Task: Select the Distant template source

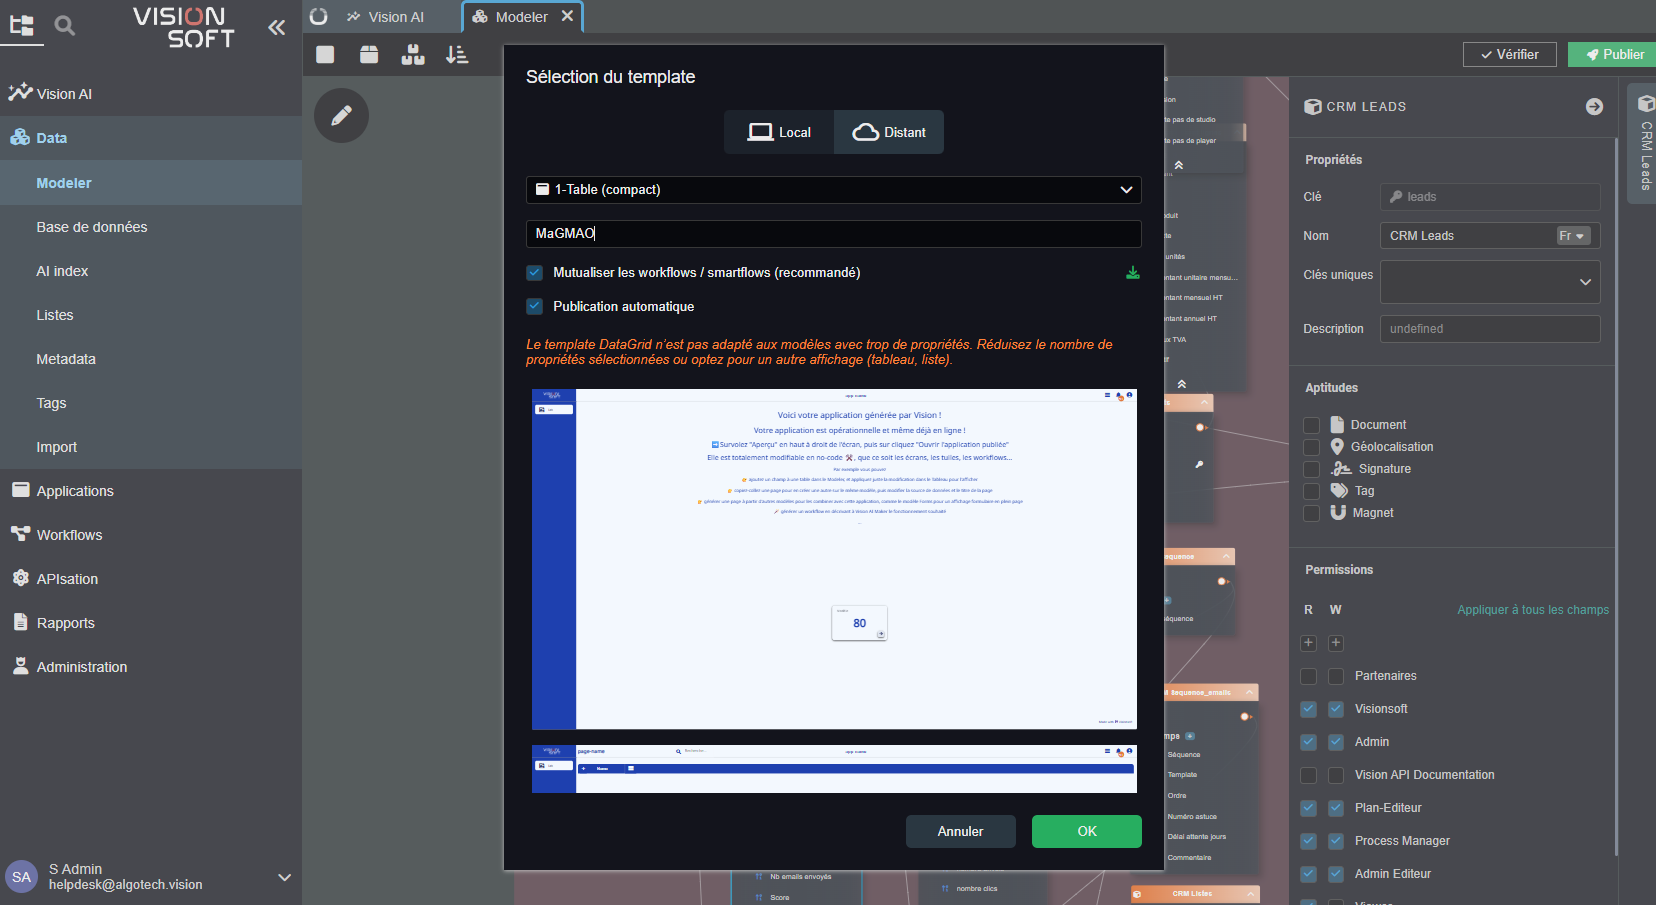Action: [x=889, y=132]
